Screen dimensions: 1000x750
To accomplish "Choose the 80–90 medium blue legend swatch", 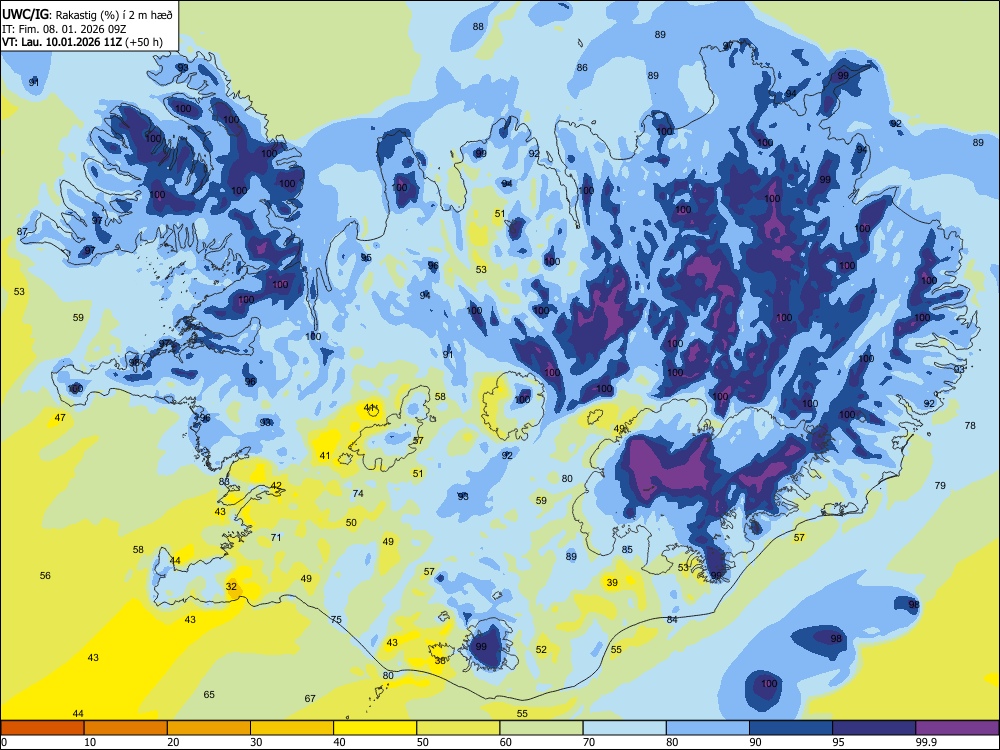I will [x=708, y=728].
